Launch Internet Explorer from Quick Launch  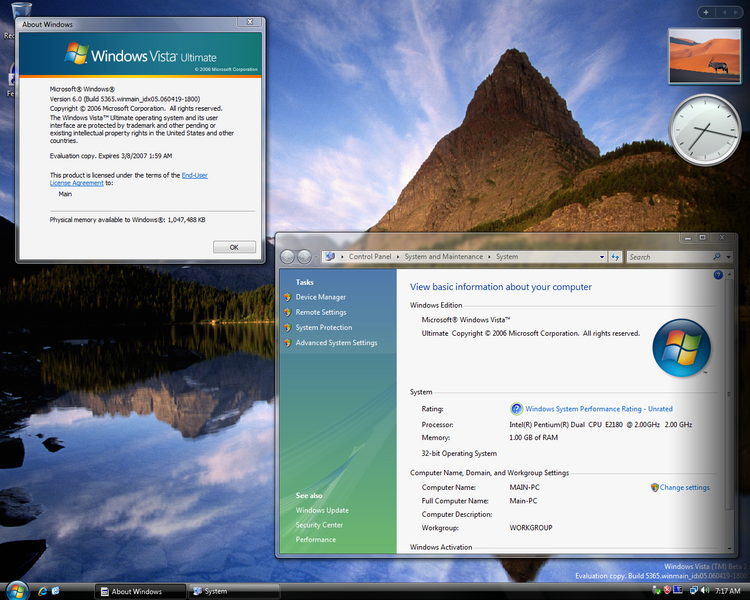(x=43, y=591)
